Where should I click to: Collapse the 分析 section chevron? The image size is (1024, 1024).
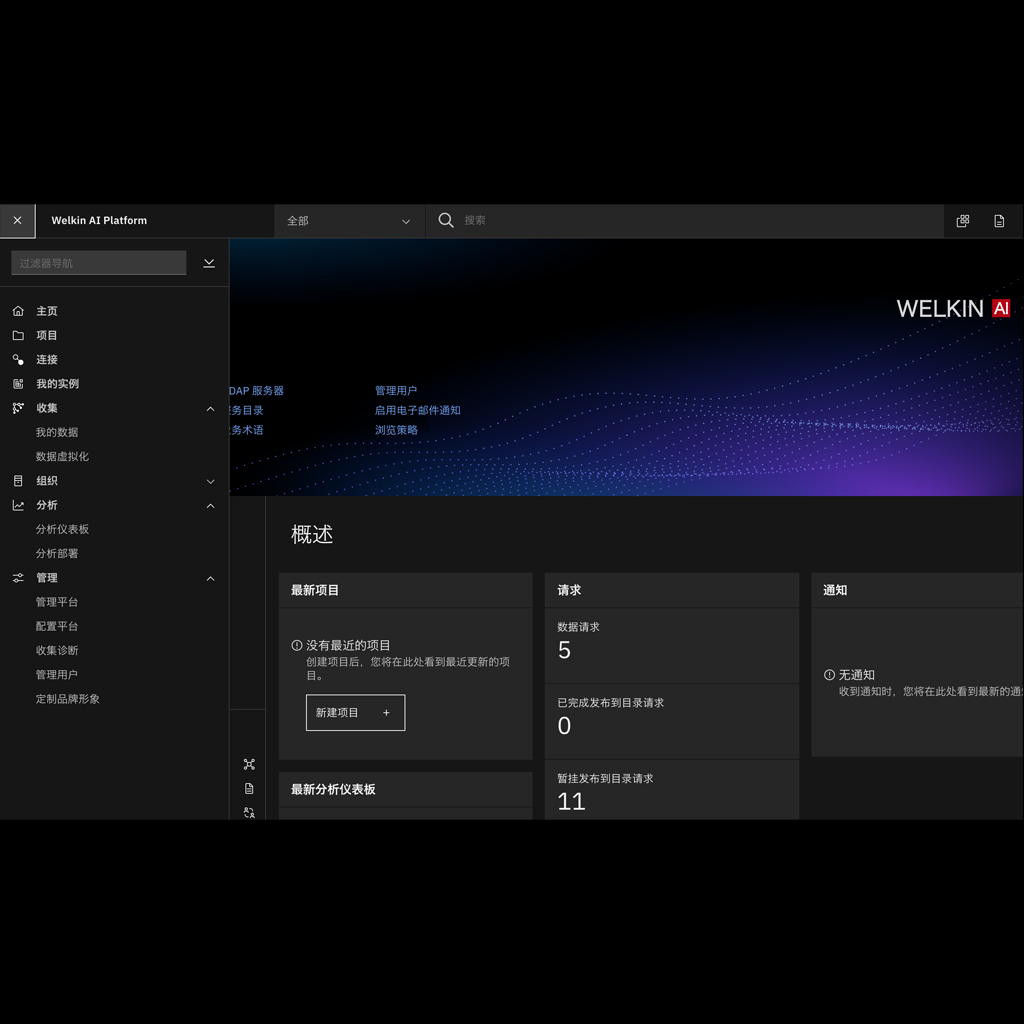coord(210,505)
